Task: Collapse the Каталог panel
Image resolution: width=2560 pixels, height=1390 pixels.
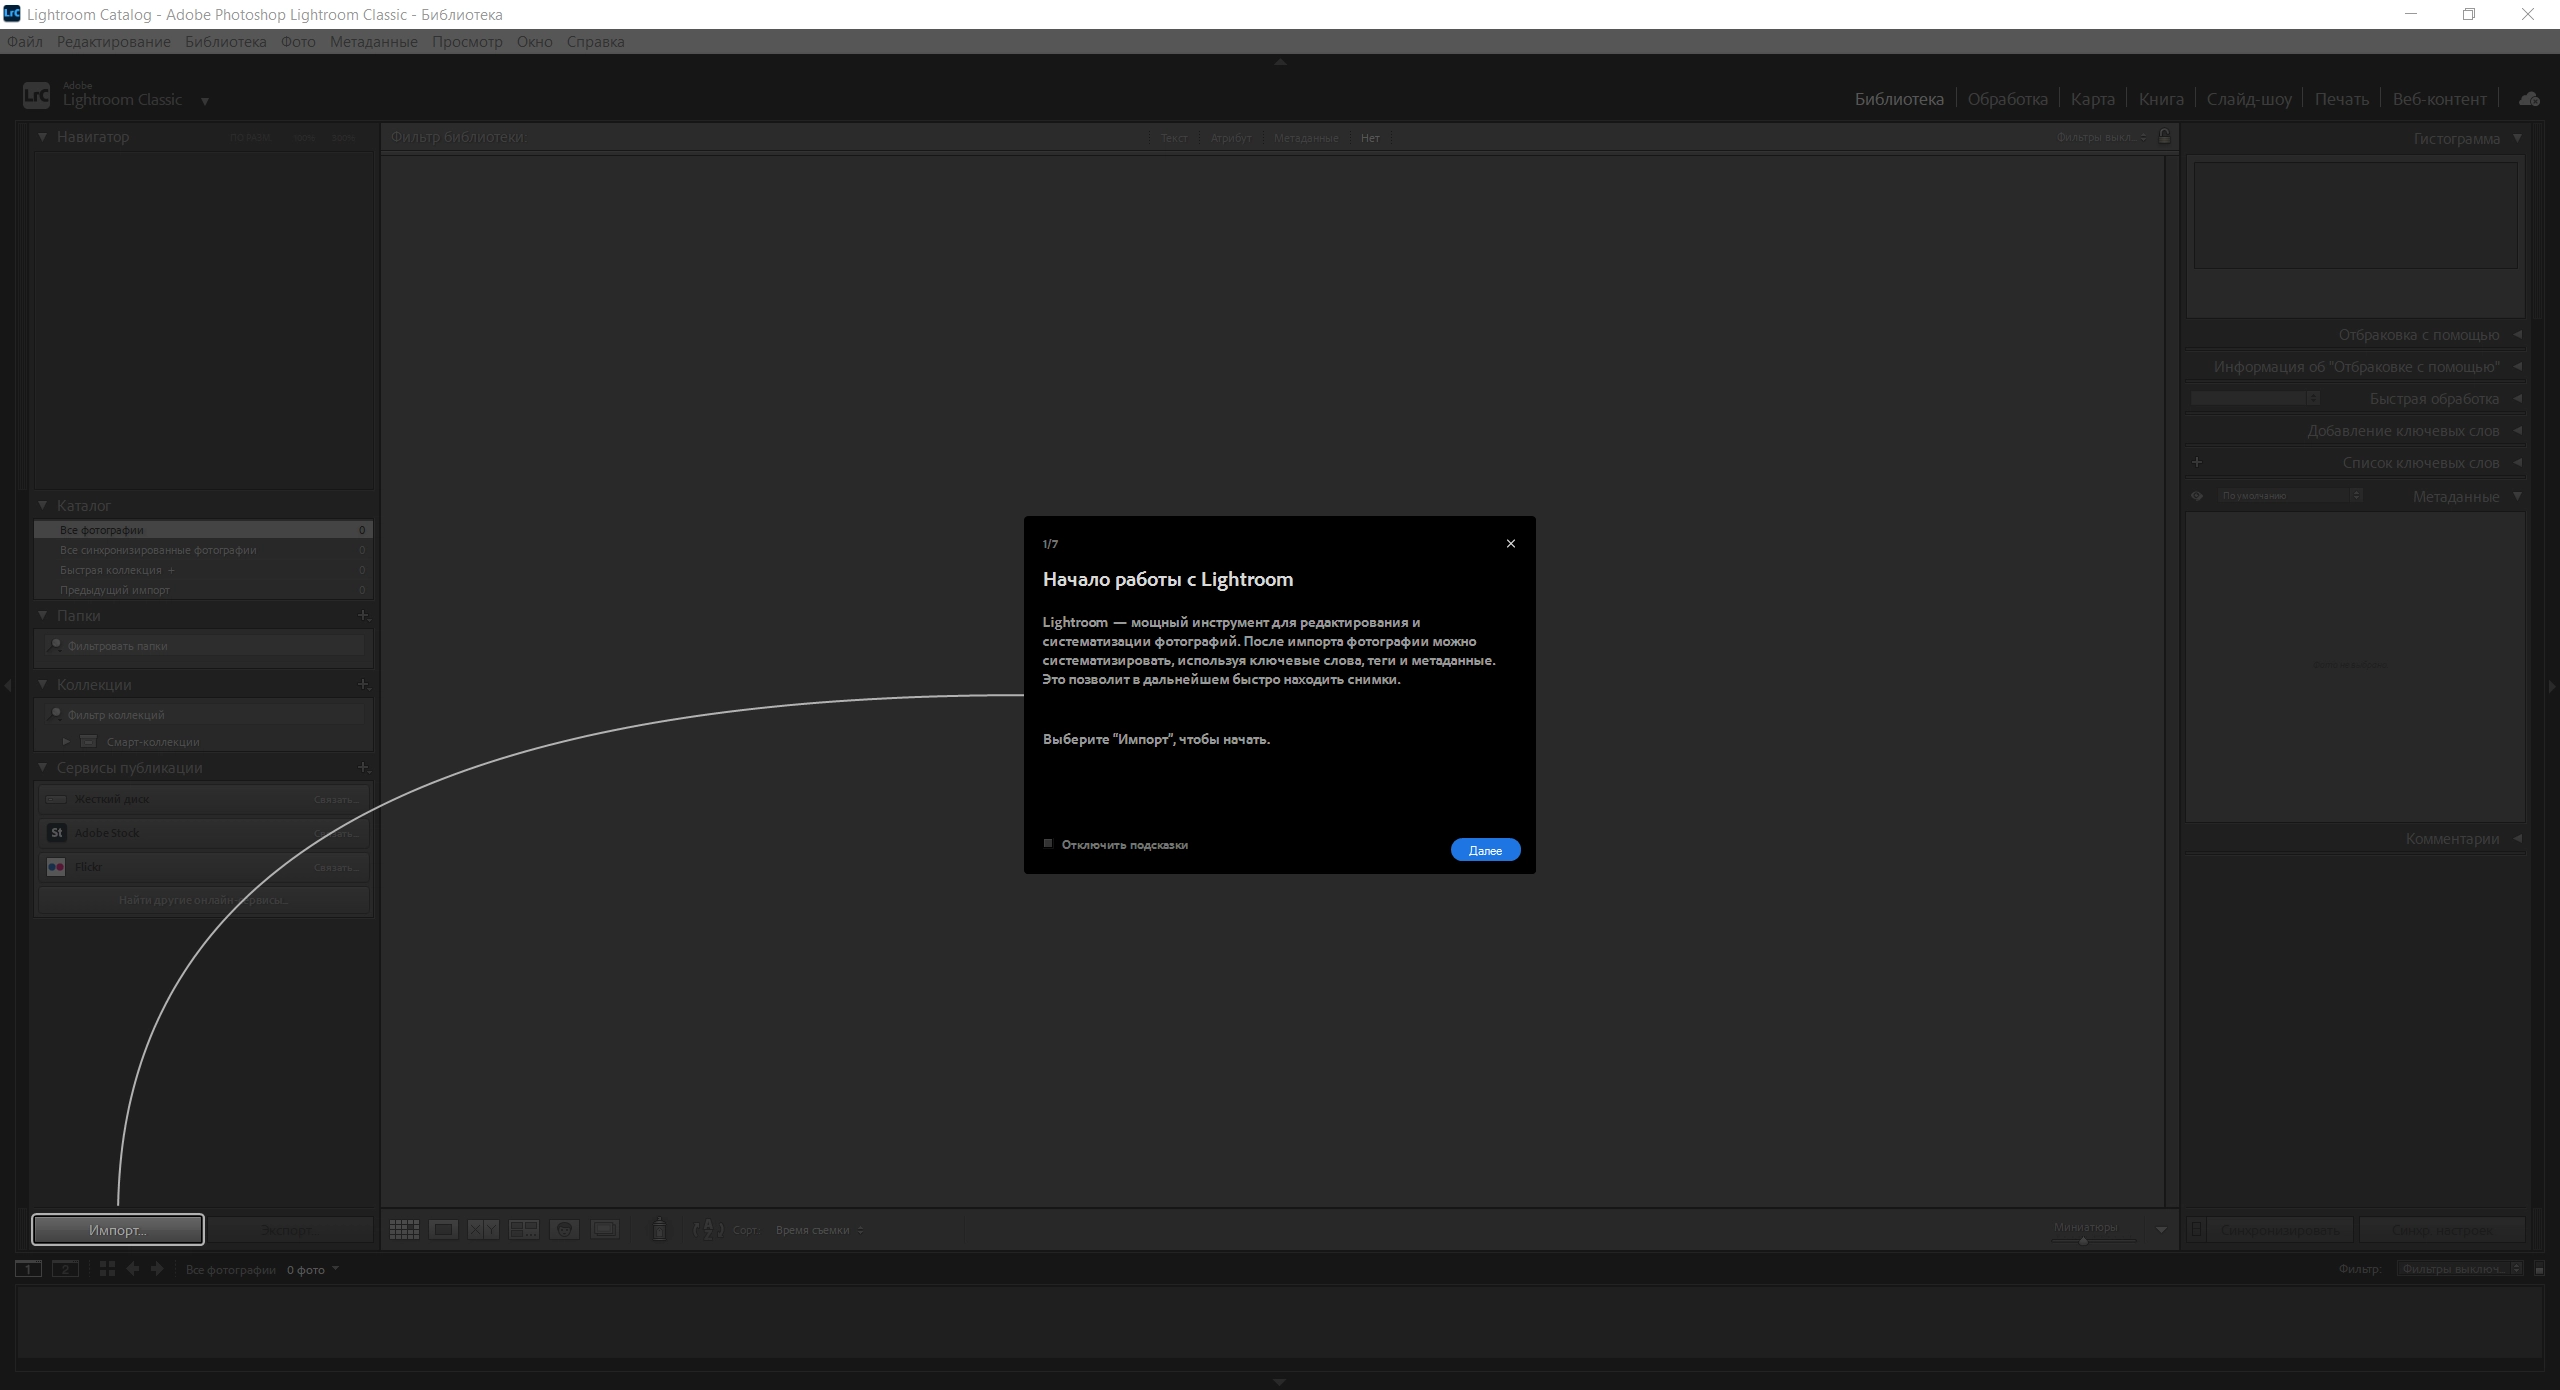Action: click(x=43, y=505)
